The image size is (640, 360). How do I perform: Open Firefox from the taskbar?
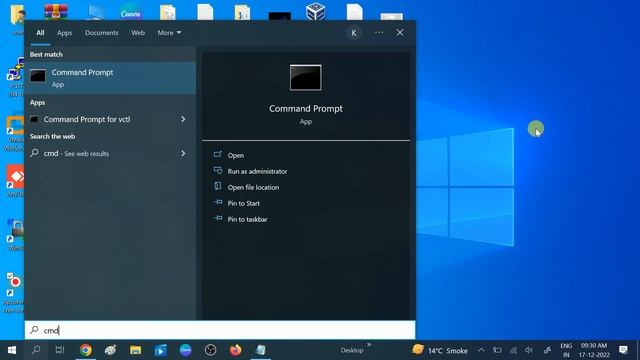[236, 350]
